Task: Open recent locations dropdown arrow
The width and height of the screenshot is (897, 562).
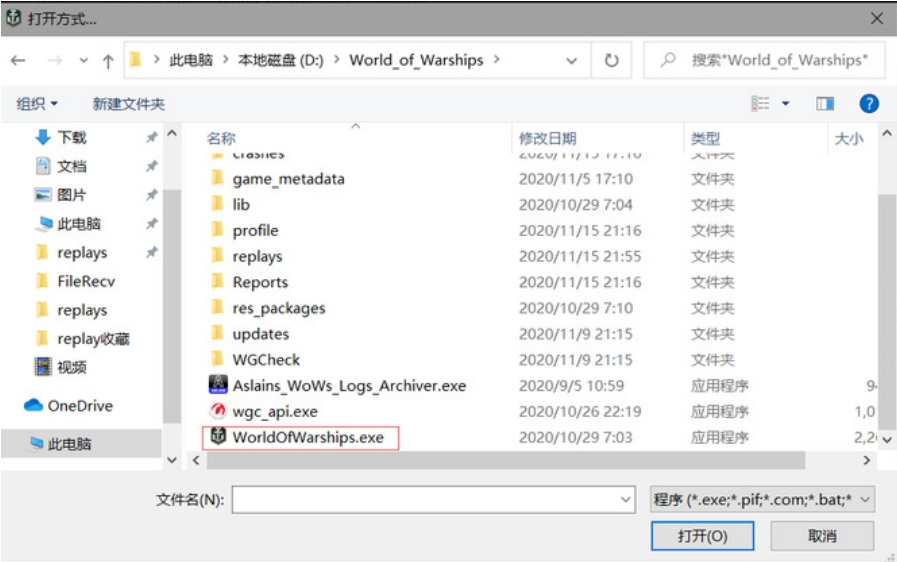Action: click(x=84, y=60)
